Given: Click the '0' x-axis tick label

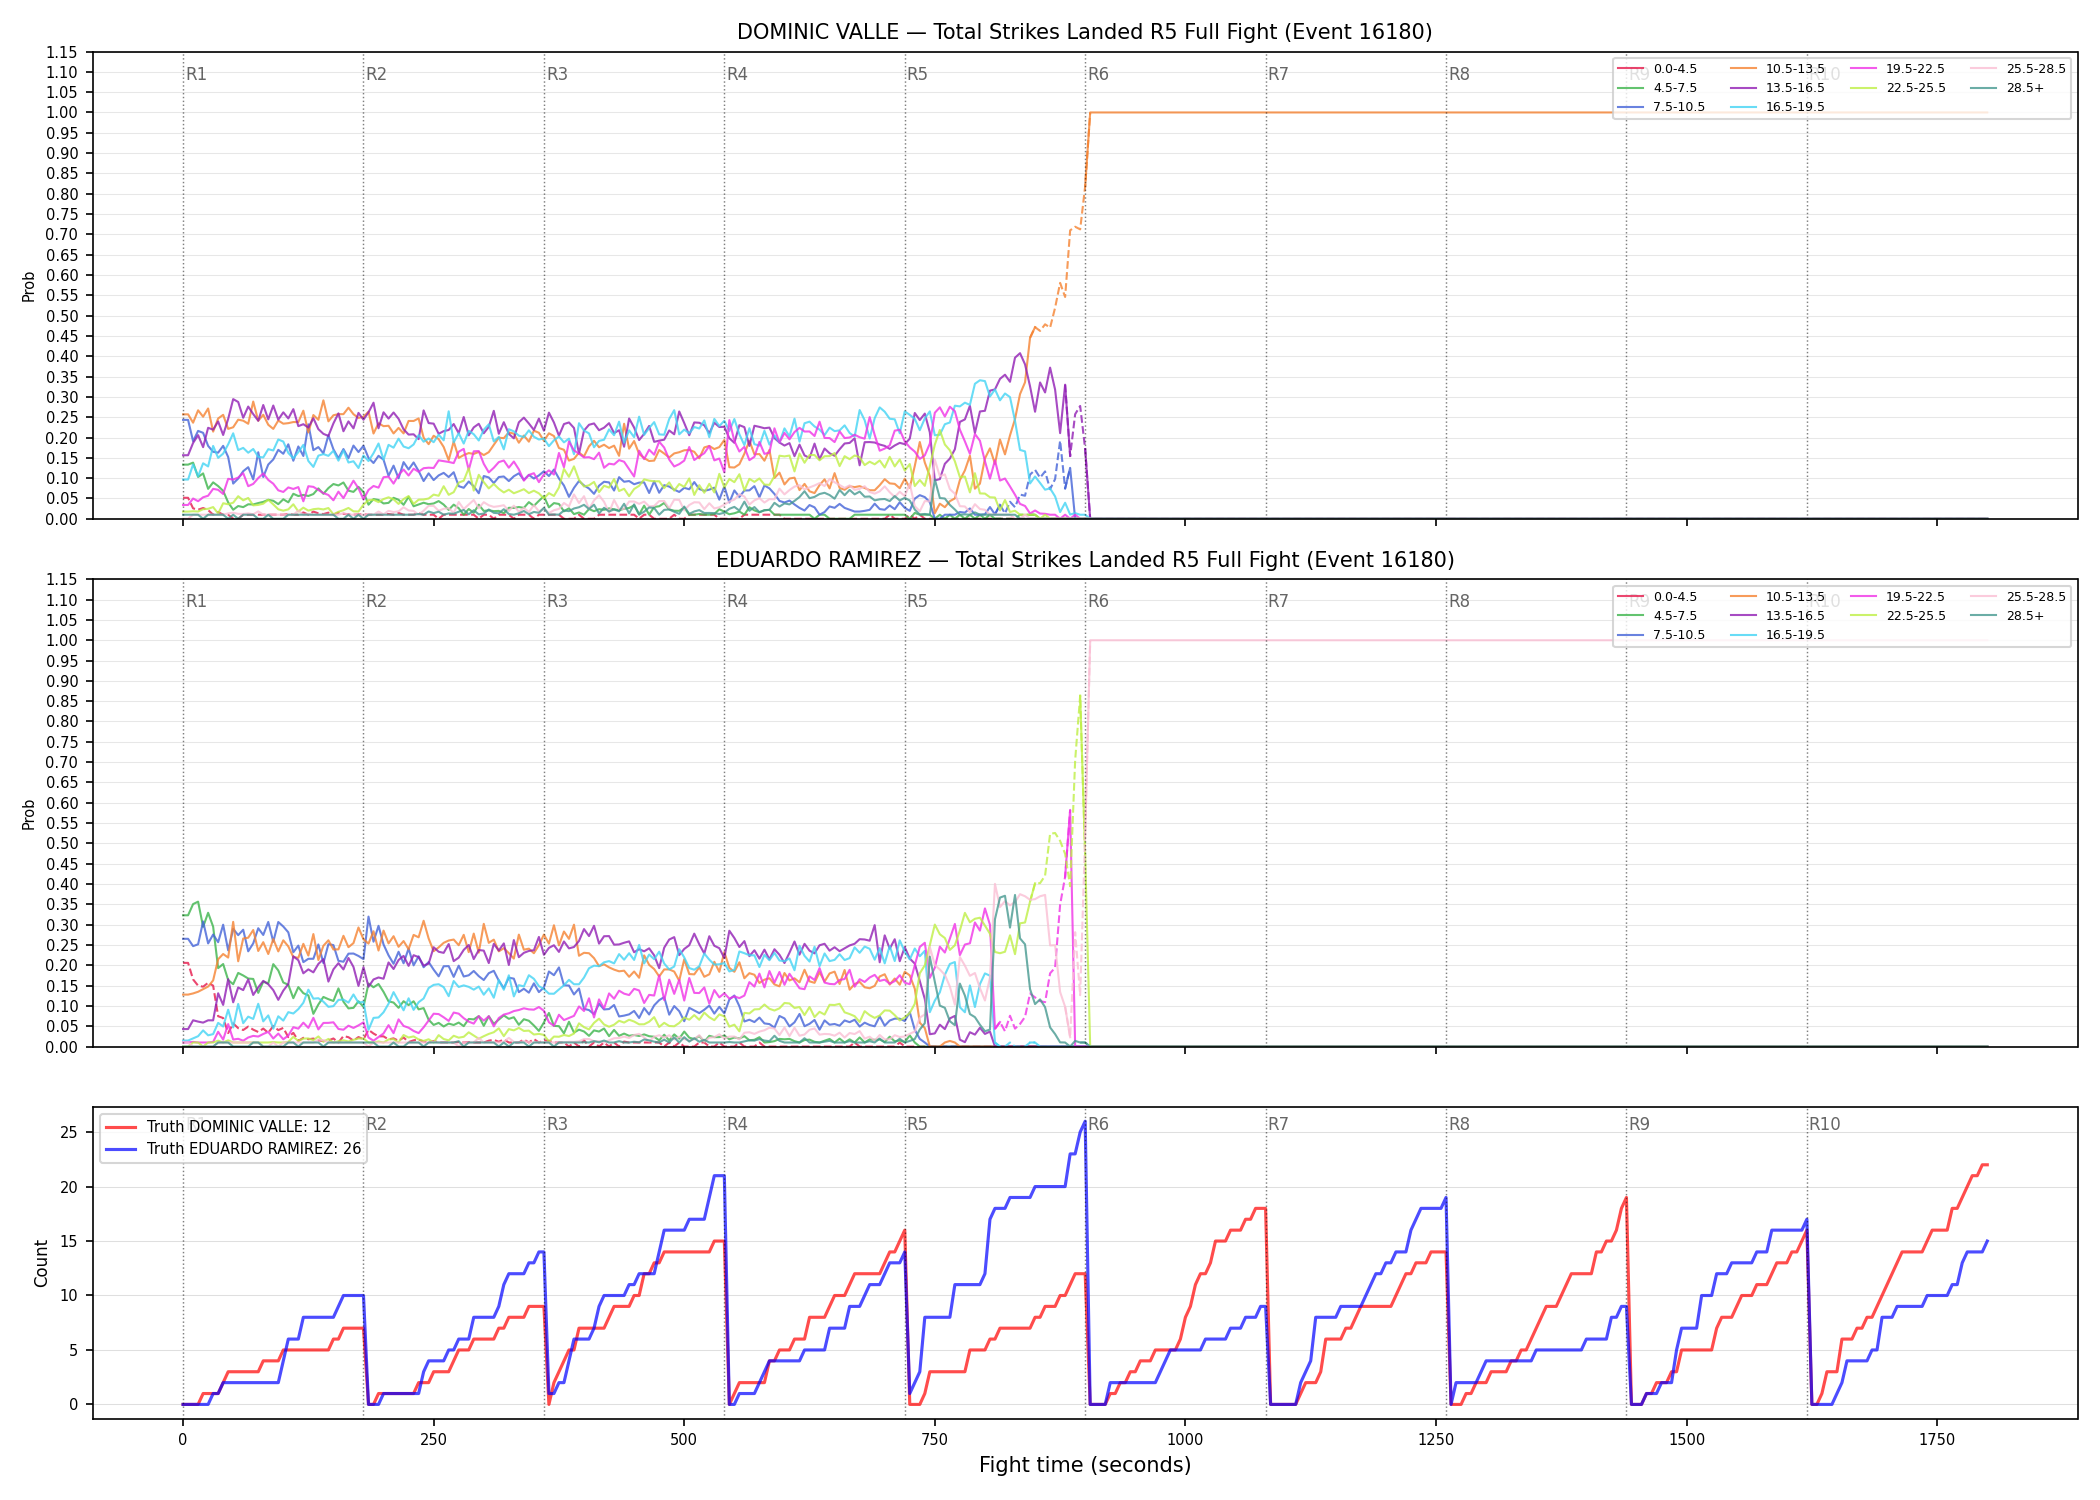Looking at the screenshot, I should coord(182,1440).
